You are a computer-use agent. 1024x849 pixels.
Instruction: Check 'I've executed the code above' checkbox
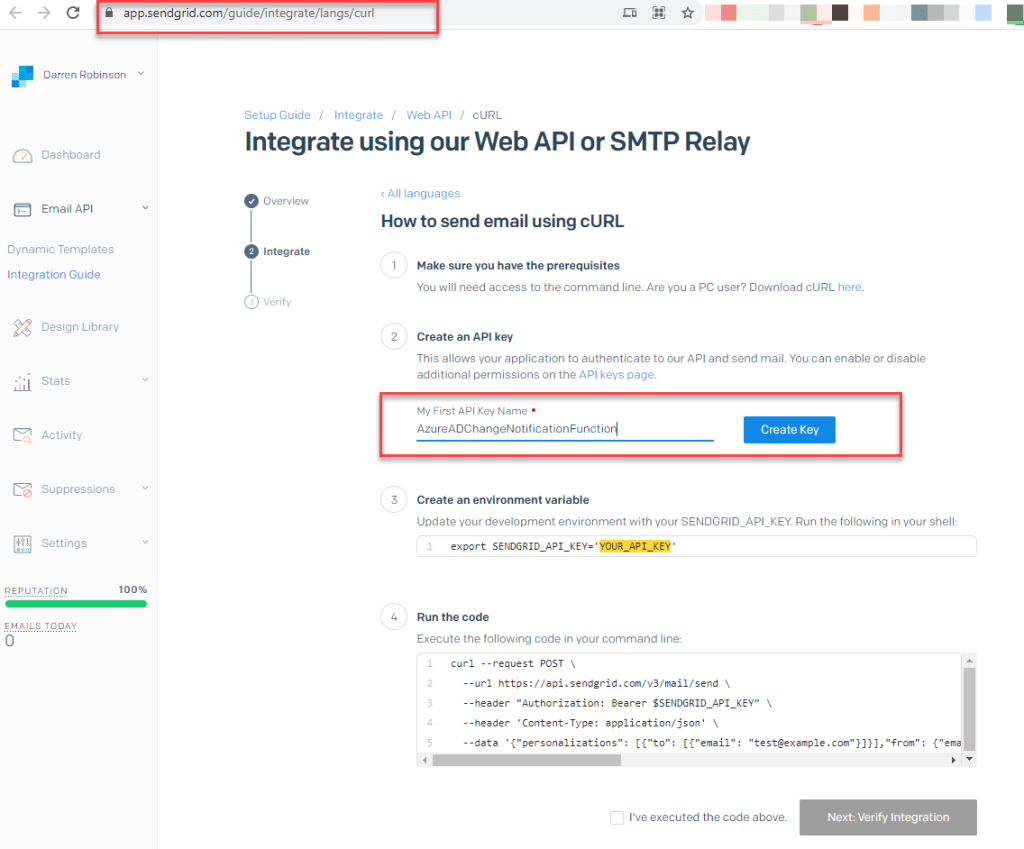(x=616, y=818)
